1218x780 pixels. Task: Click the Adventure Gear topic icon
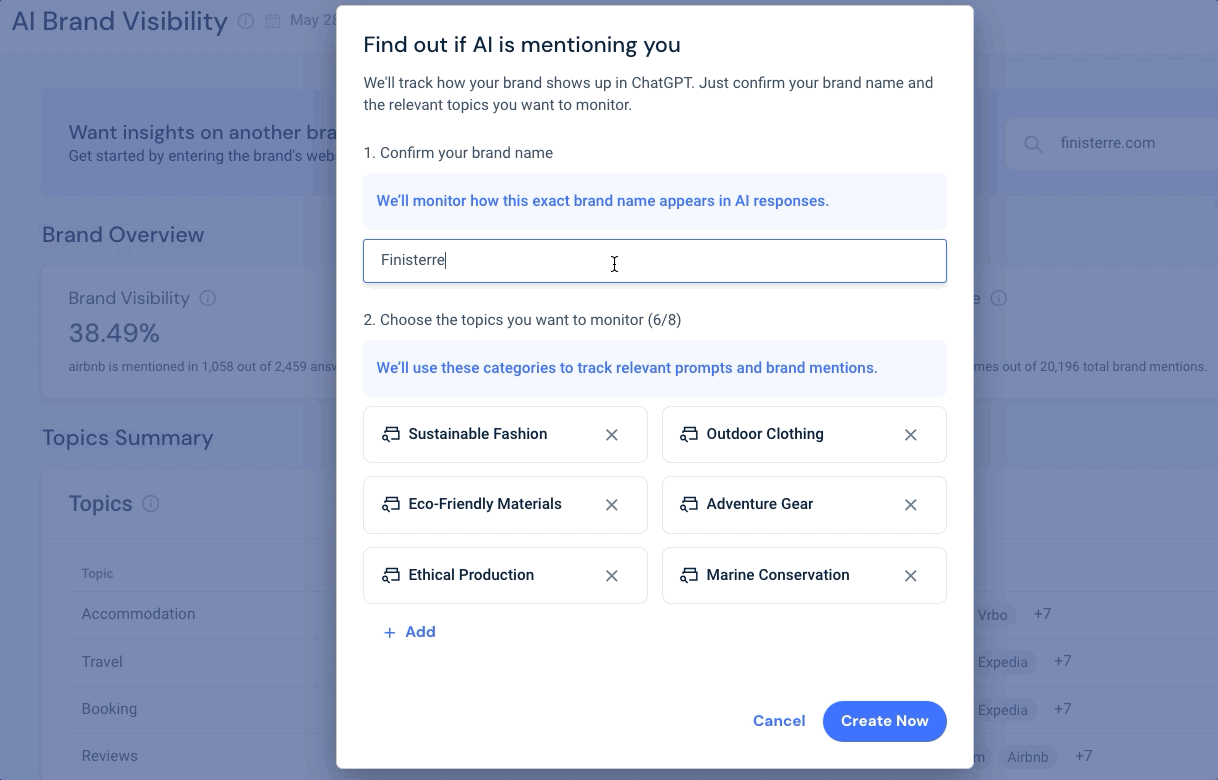(x=689, y=504)
